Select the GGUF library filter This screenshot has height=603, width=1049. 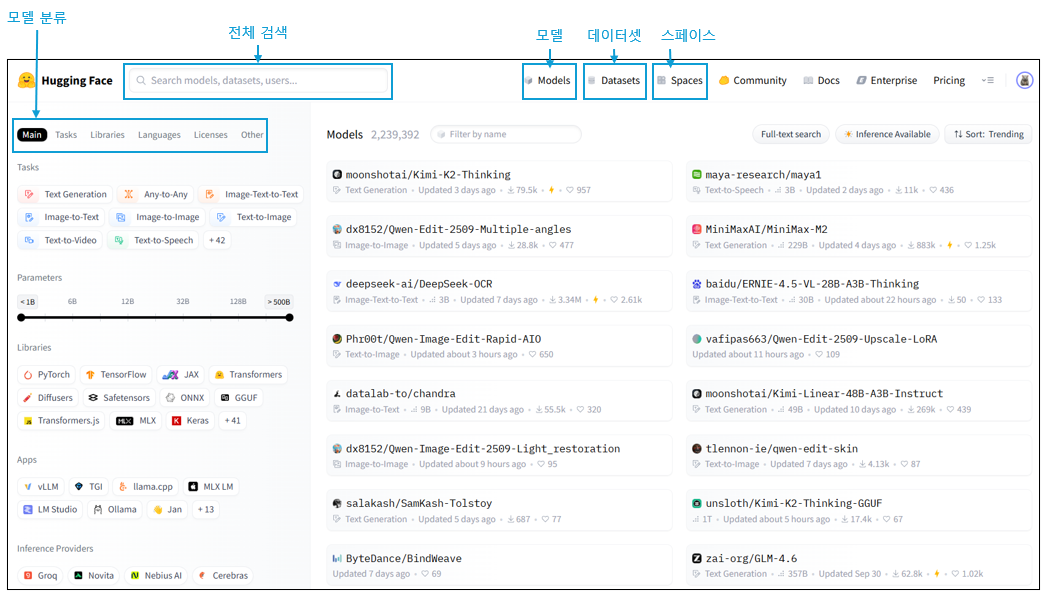(x=239, y=397)
